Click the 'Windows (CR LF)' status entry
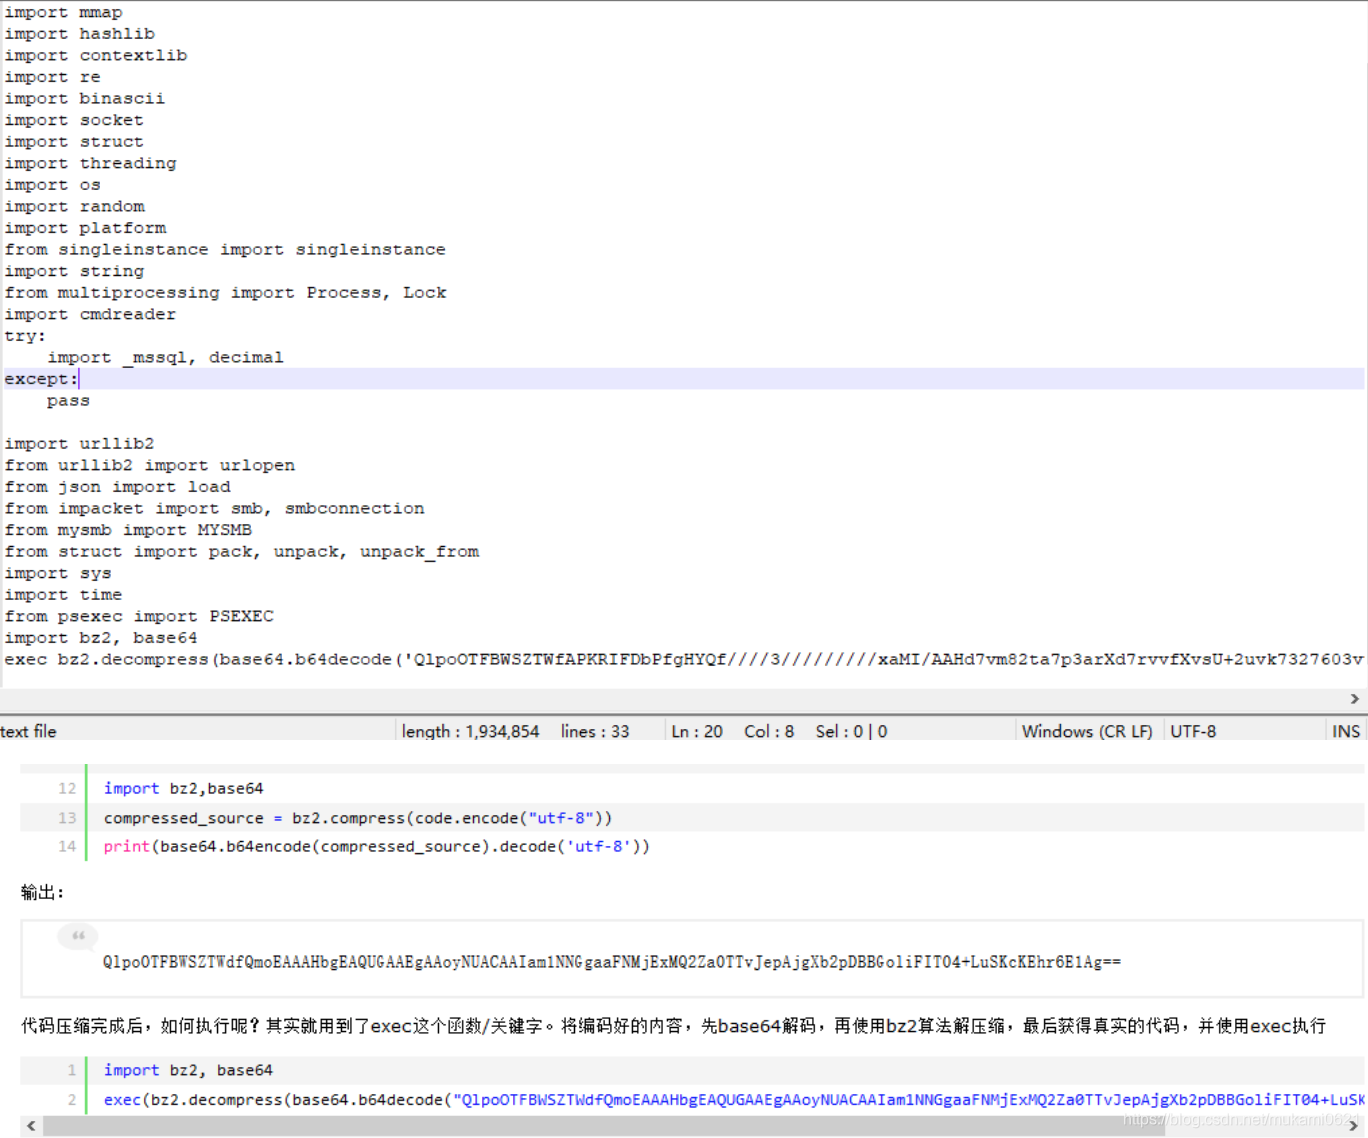The image size is (1368, 1138). click(x=1087, y=731)
